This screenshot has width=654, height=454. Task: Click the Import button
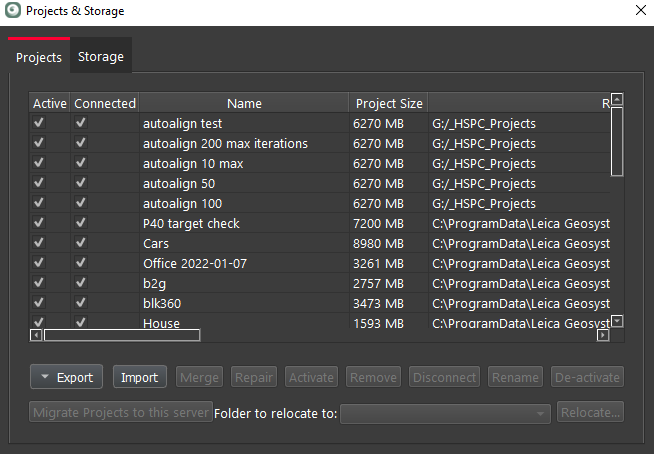click(x=140, y=377)
